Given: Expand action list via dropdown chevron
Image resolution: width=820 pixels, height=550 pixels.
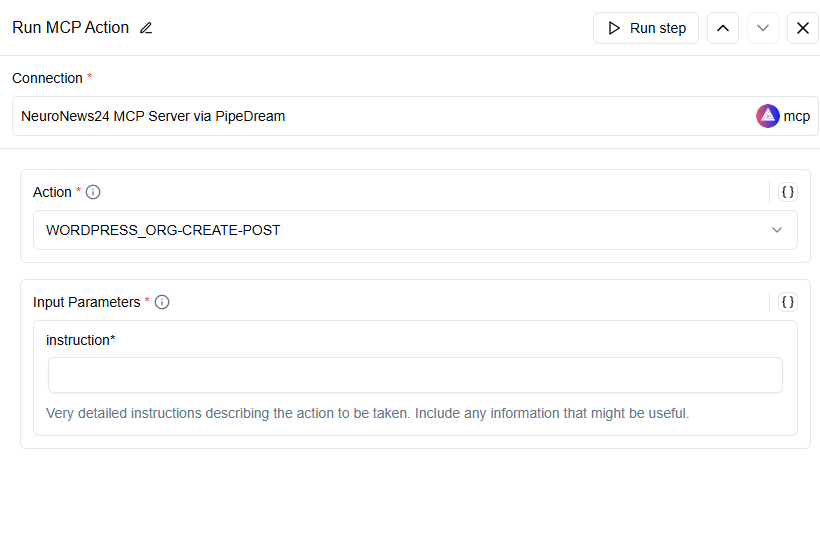Looking at the screenshot, I should 777,230.
